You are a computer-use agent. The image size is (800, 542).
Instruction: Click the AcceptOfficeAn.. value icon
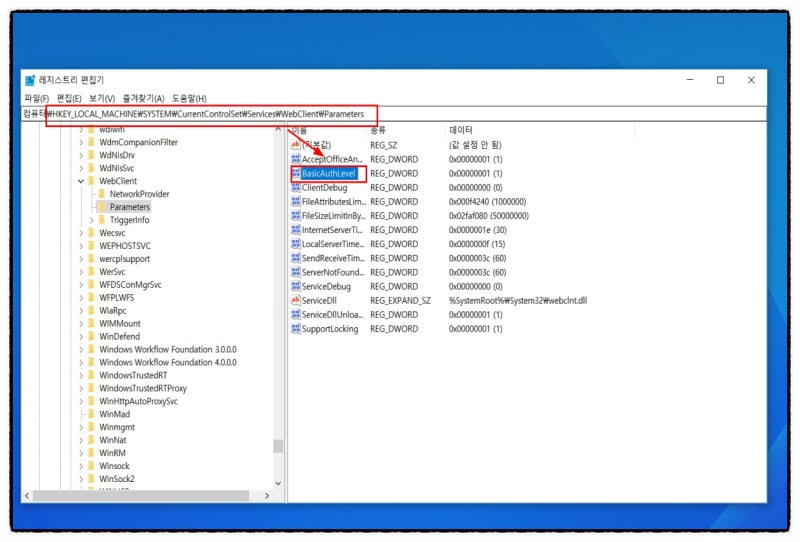pos(296,159)
